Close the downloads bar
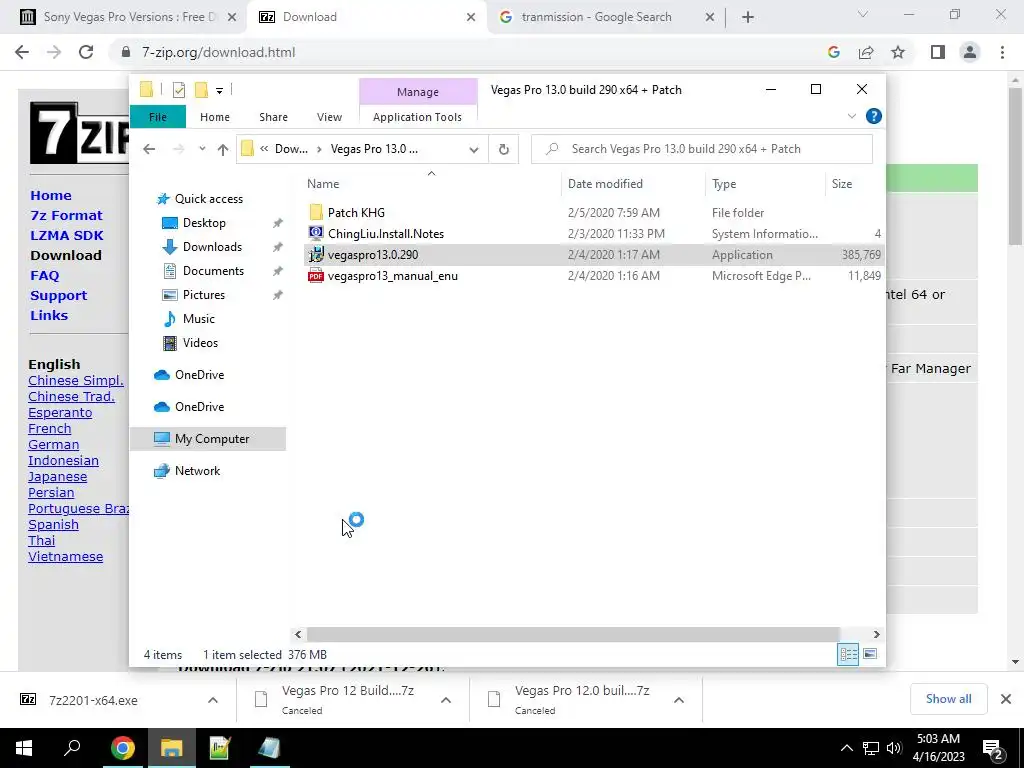Viewport: 1024px width, 768px height. [1006, 699]
